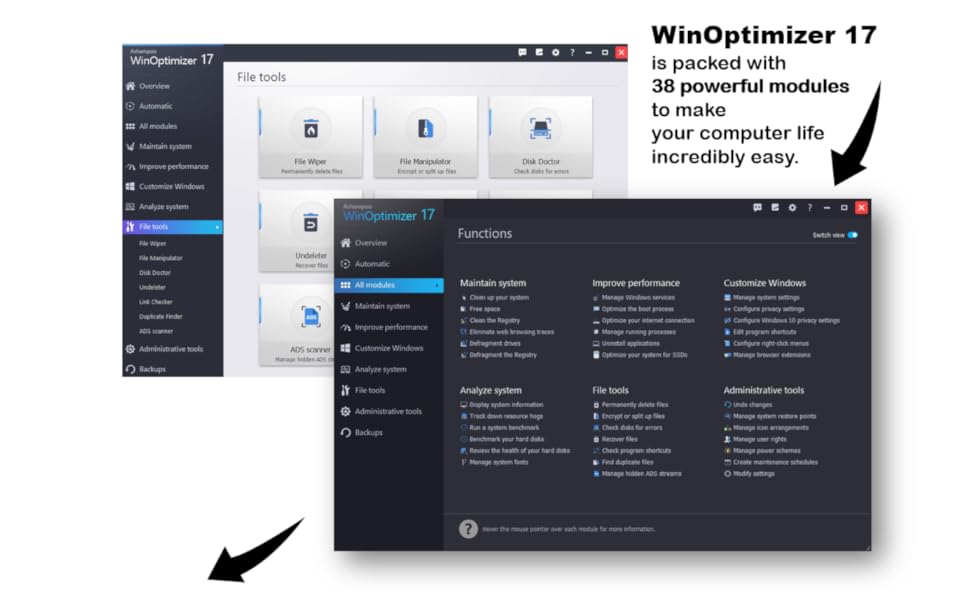Select Disk Doctor sub-item in back sidebar
The height and width of the screenshot is (600, 970).
(155, 273)
